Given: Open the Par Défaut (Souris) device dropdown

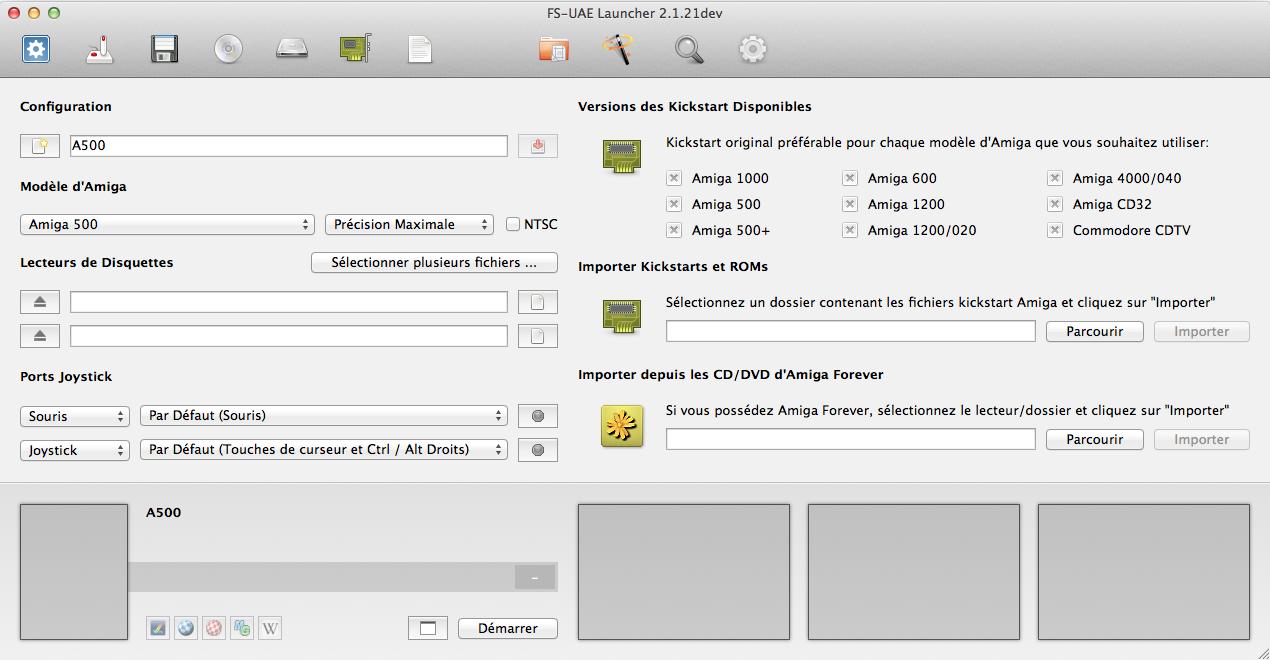Looking at the screenshot, I should (324, 416).
